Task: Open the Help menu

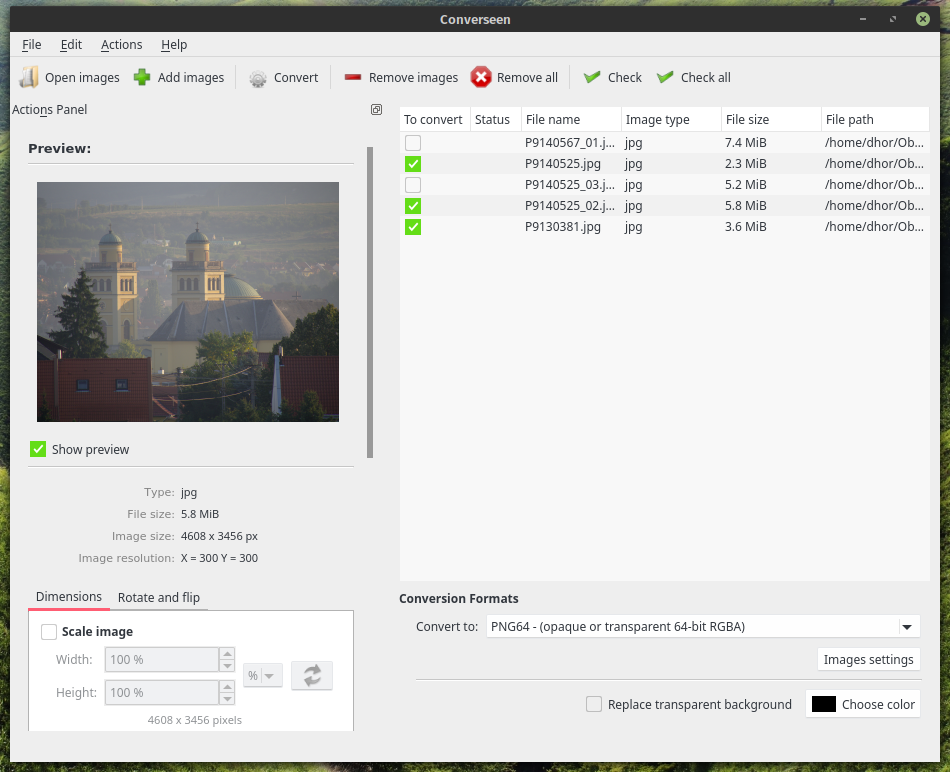Action: pyautogui.click(x=174, y=44)
